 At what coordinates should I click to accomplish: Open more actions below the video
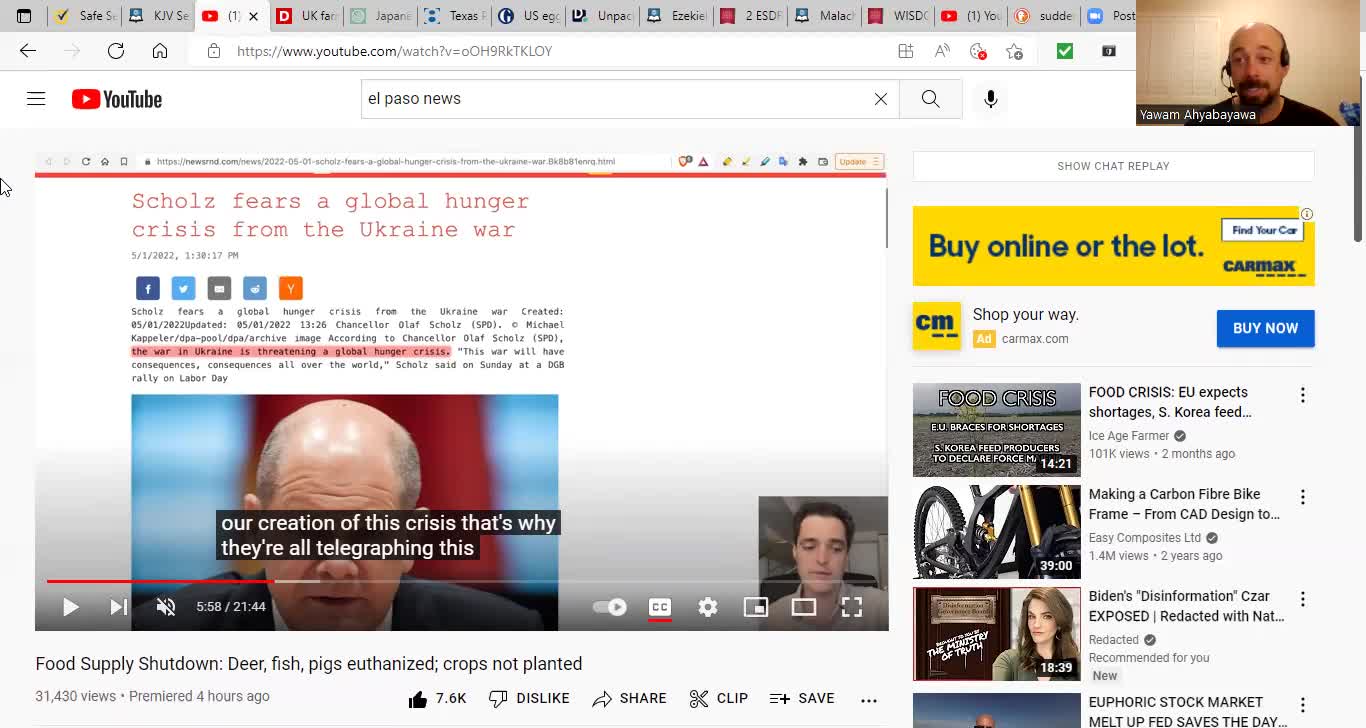[869, 700]
